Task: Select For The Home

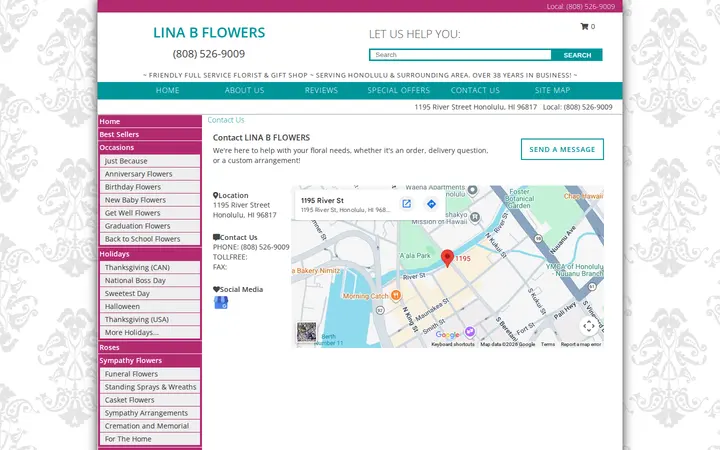Action: [150, 439]
